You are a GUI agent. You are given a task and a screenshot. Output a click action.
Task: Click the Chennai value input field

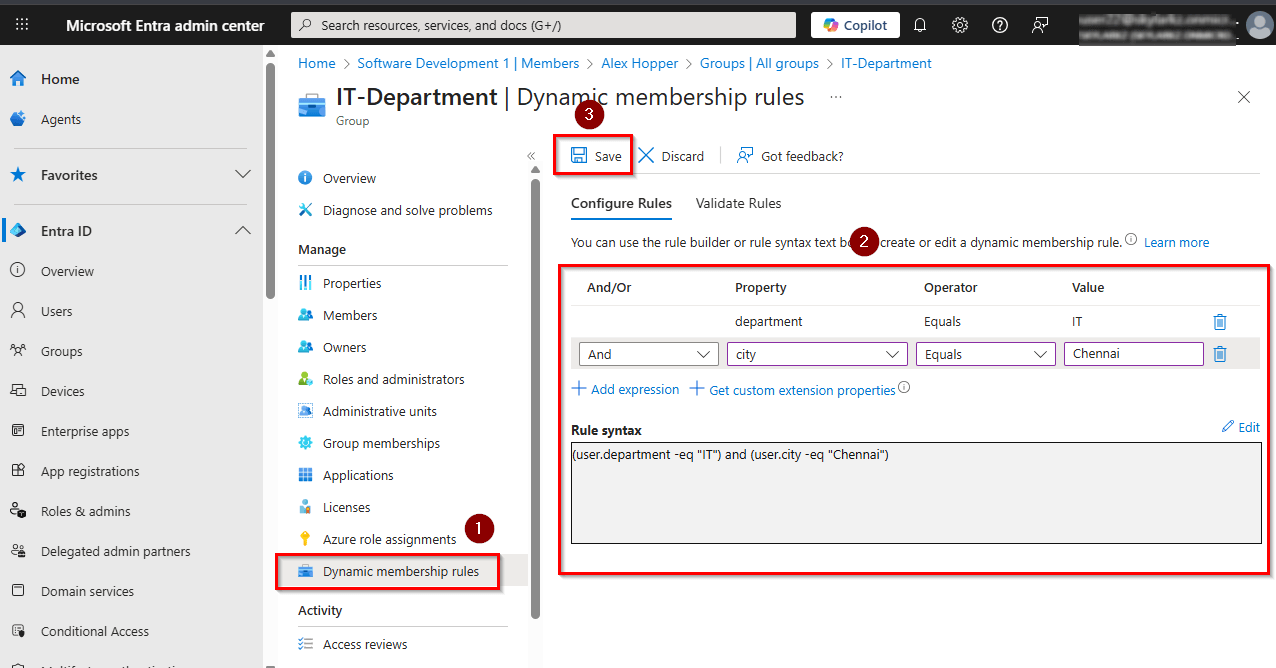(x=1133, y=353)
